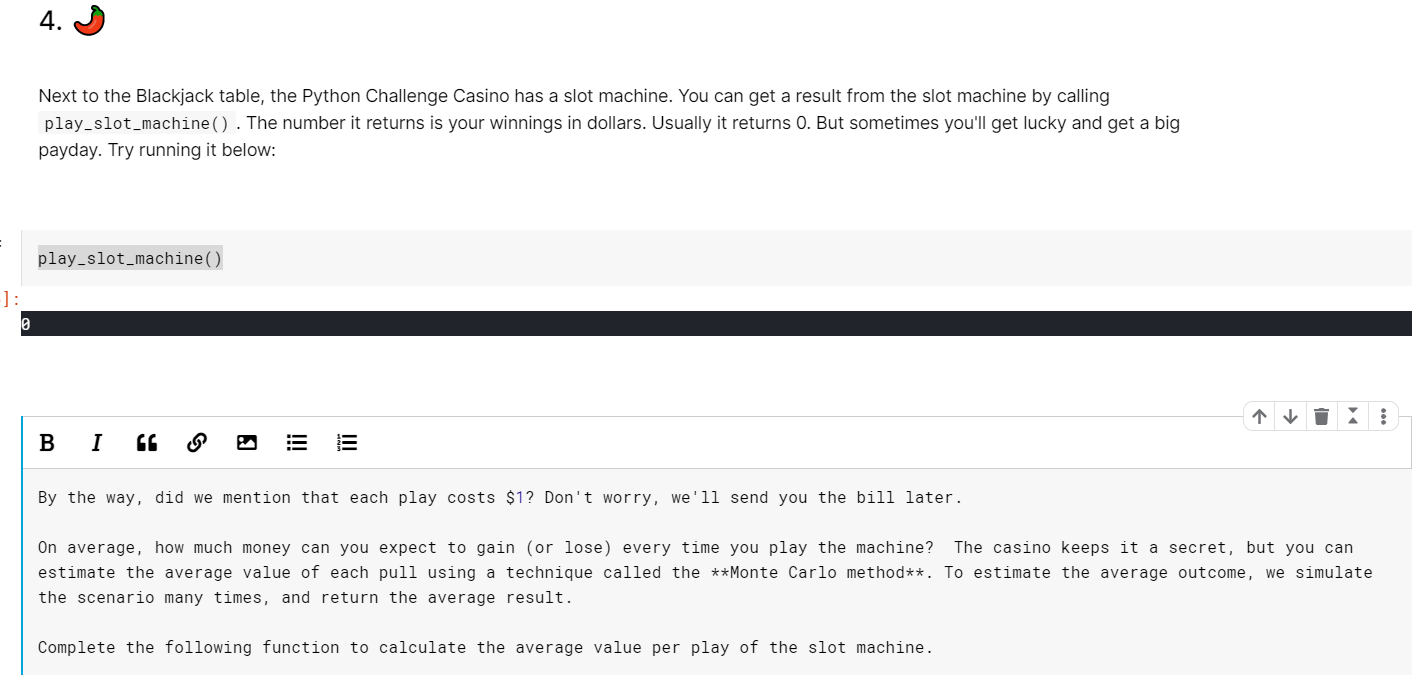Insert a numbered list
Viewport: 1425px width, 682px height.
tap(347, 443)
